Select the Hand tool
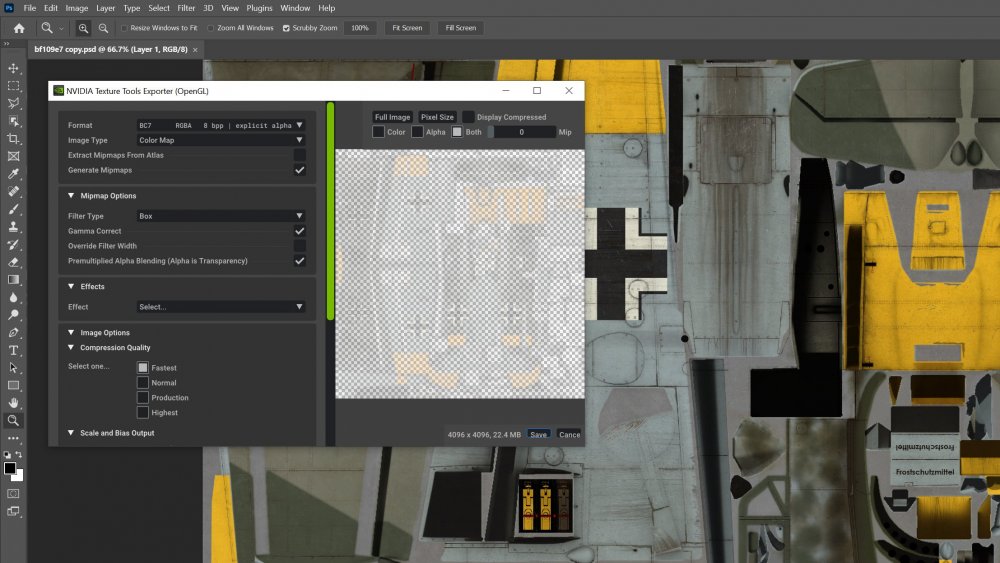Image resolution: width=1000 pixels, height=563 pixels. point(14,402)
